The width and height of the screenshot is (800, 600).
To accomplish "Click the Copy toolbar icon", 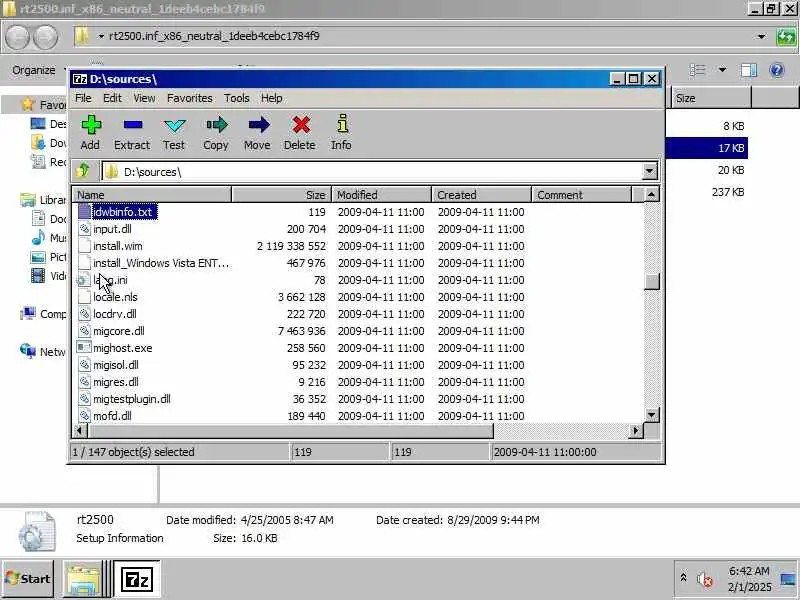I will (x=216, y=125).
